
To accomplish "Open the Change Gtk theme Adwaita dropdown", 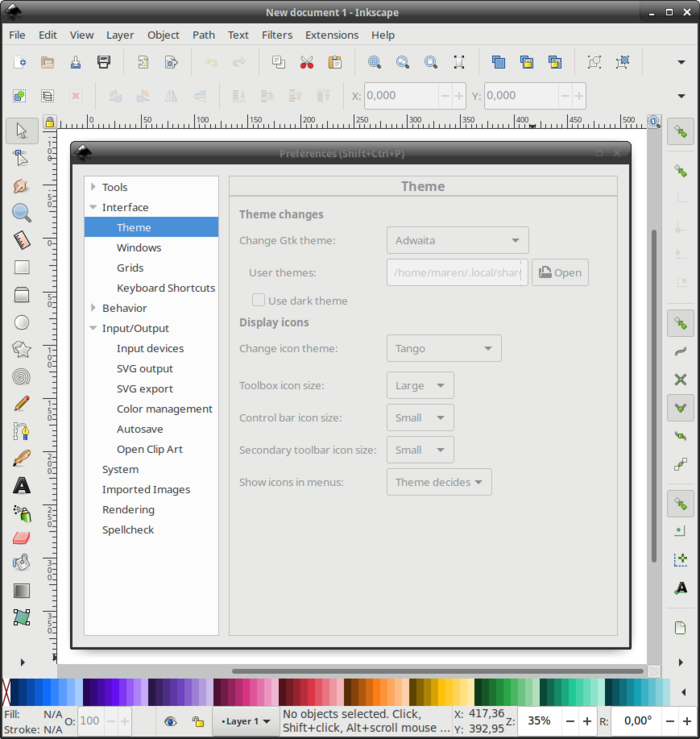I will point(458,240).
